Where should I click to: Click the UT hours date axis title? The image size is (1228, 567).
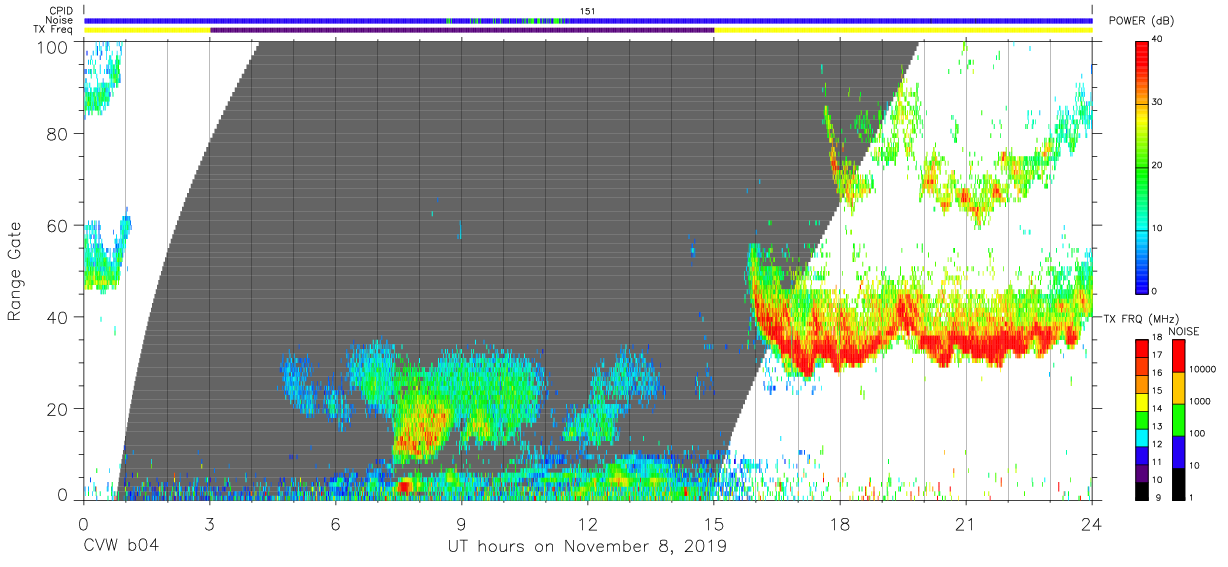click(587, 547)
